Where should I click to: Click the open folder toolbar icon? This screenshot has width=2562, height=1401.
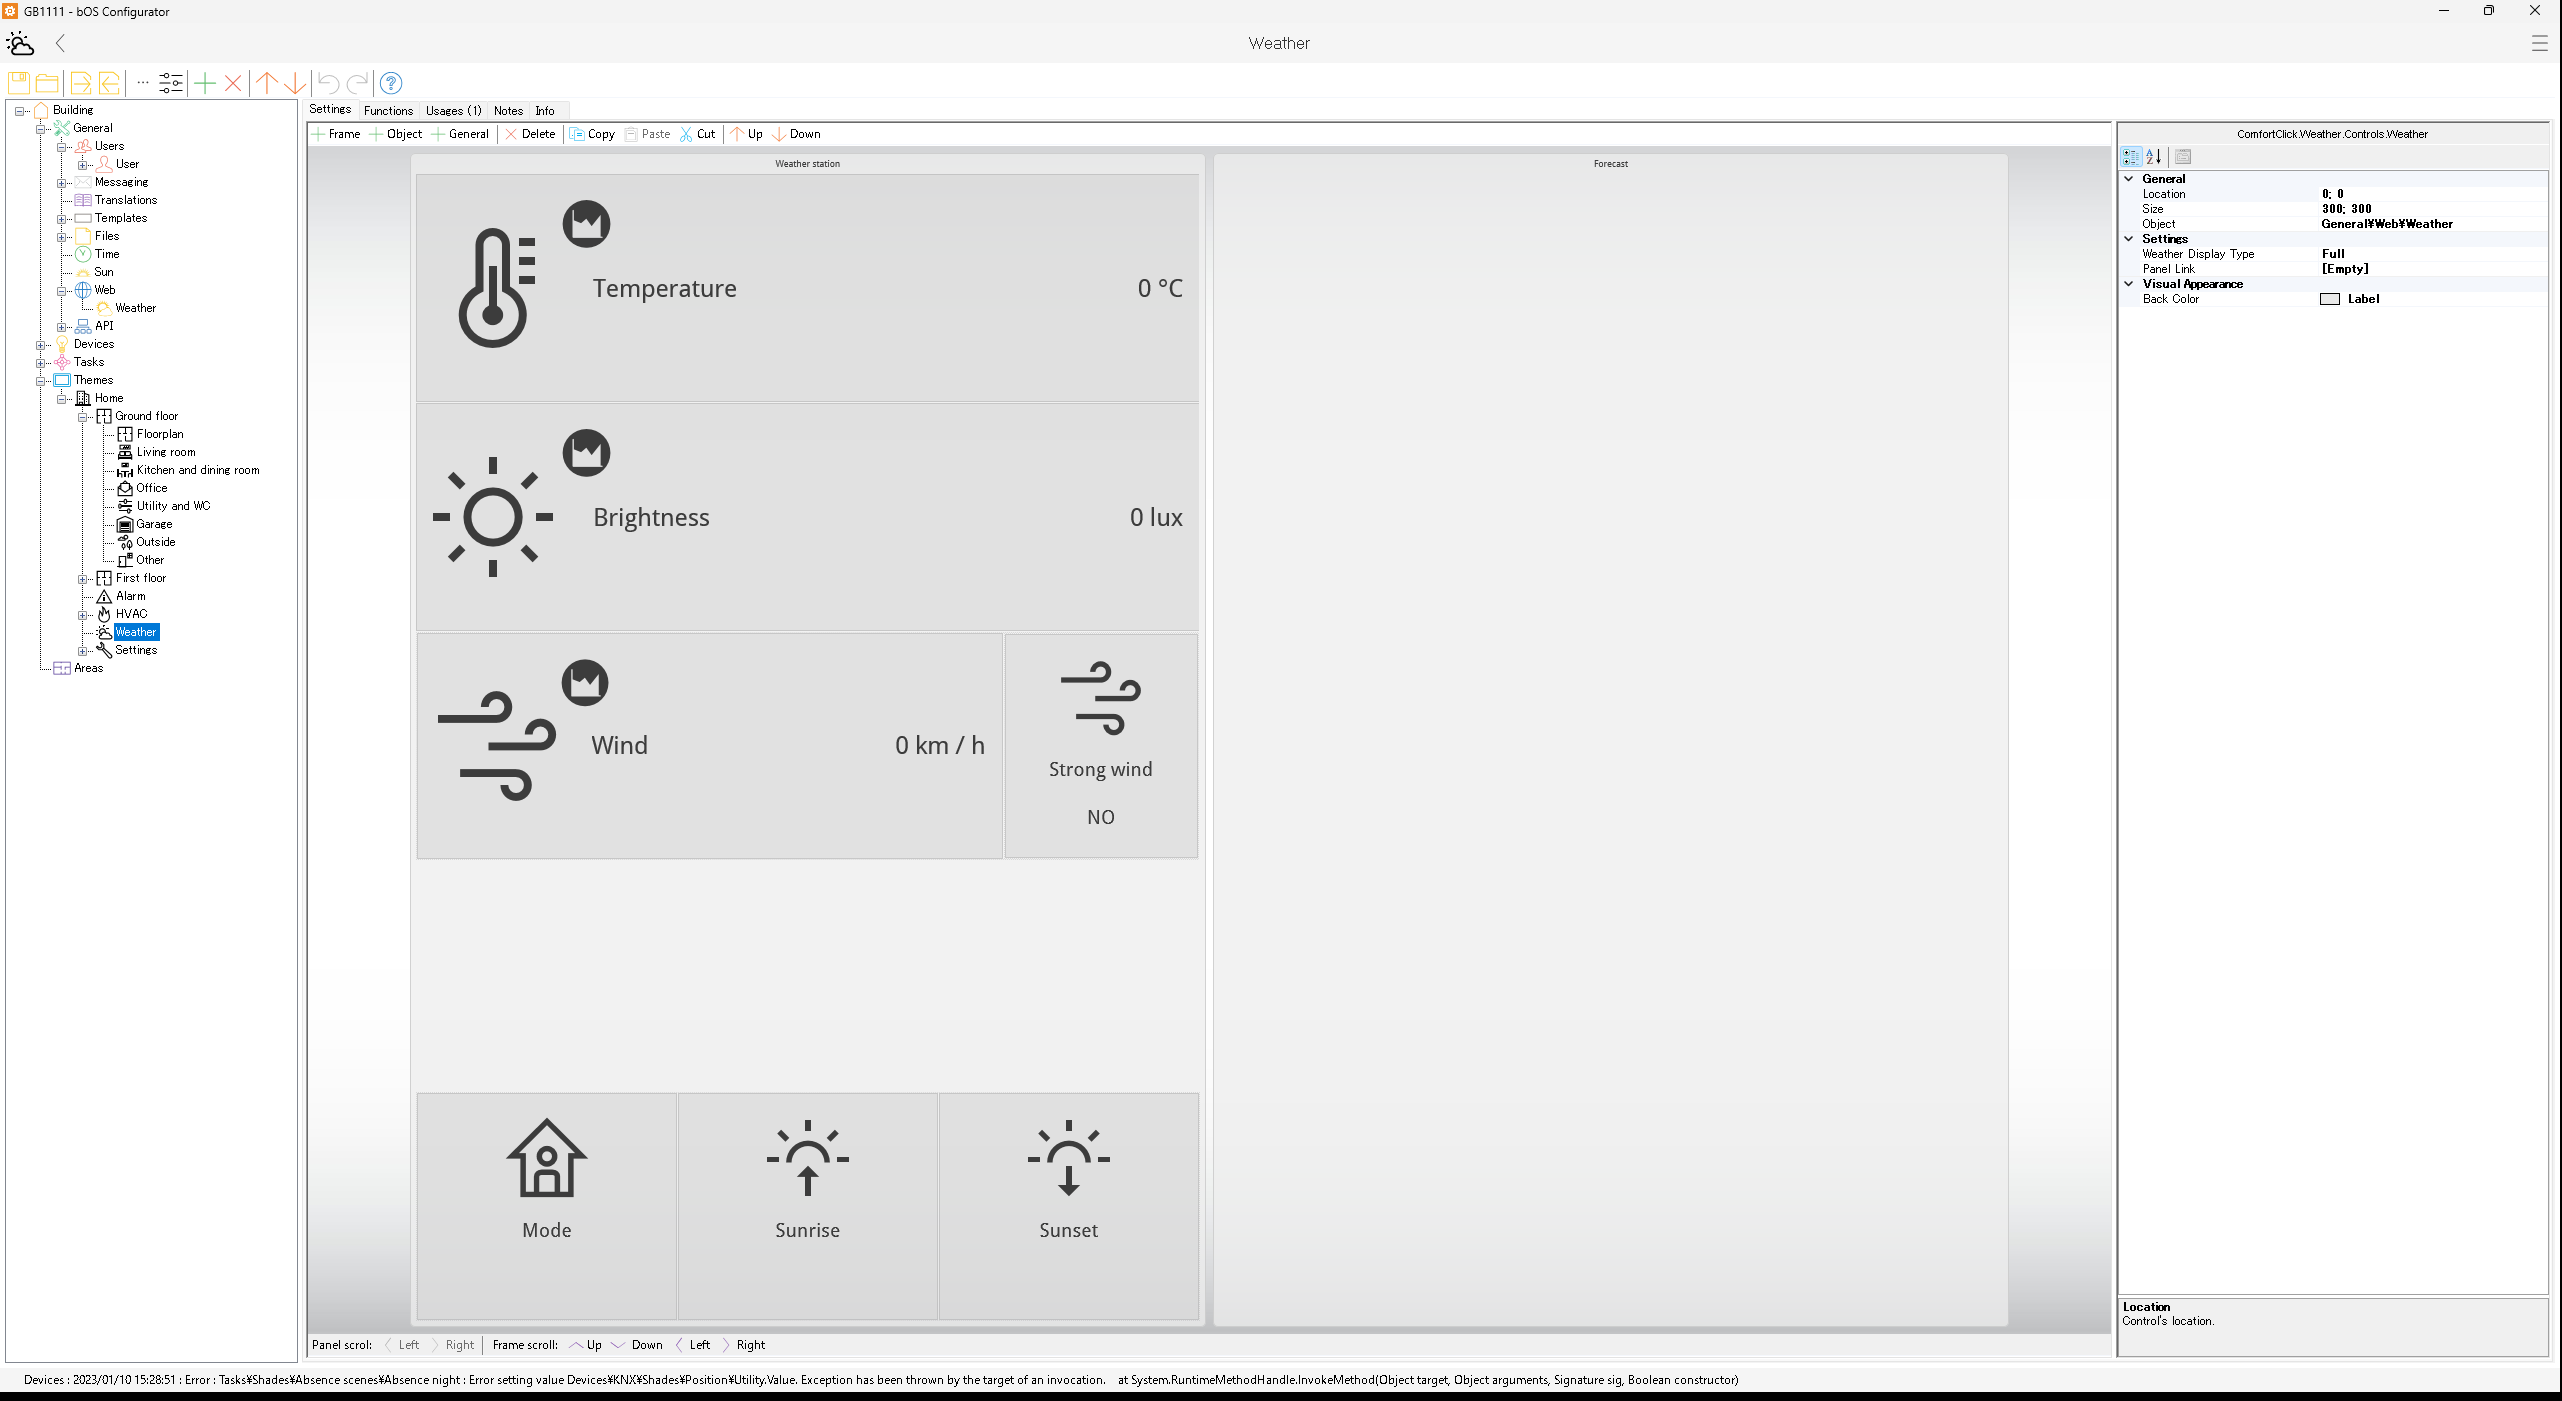click(47, 83)
